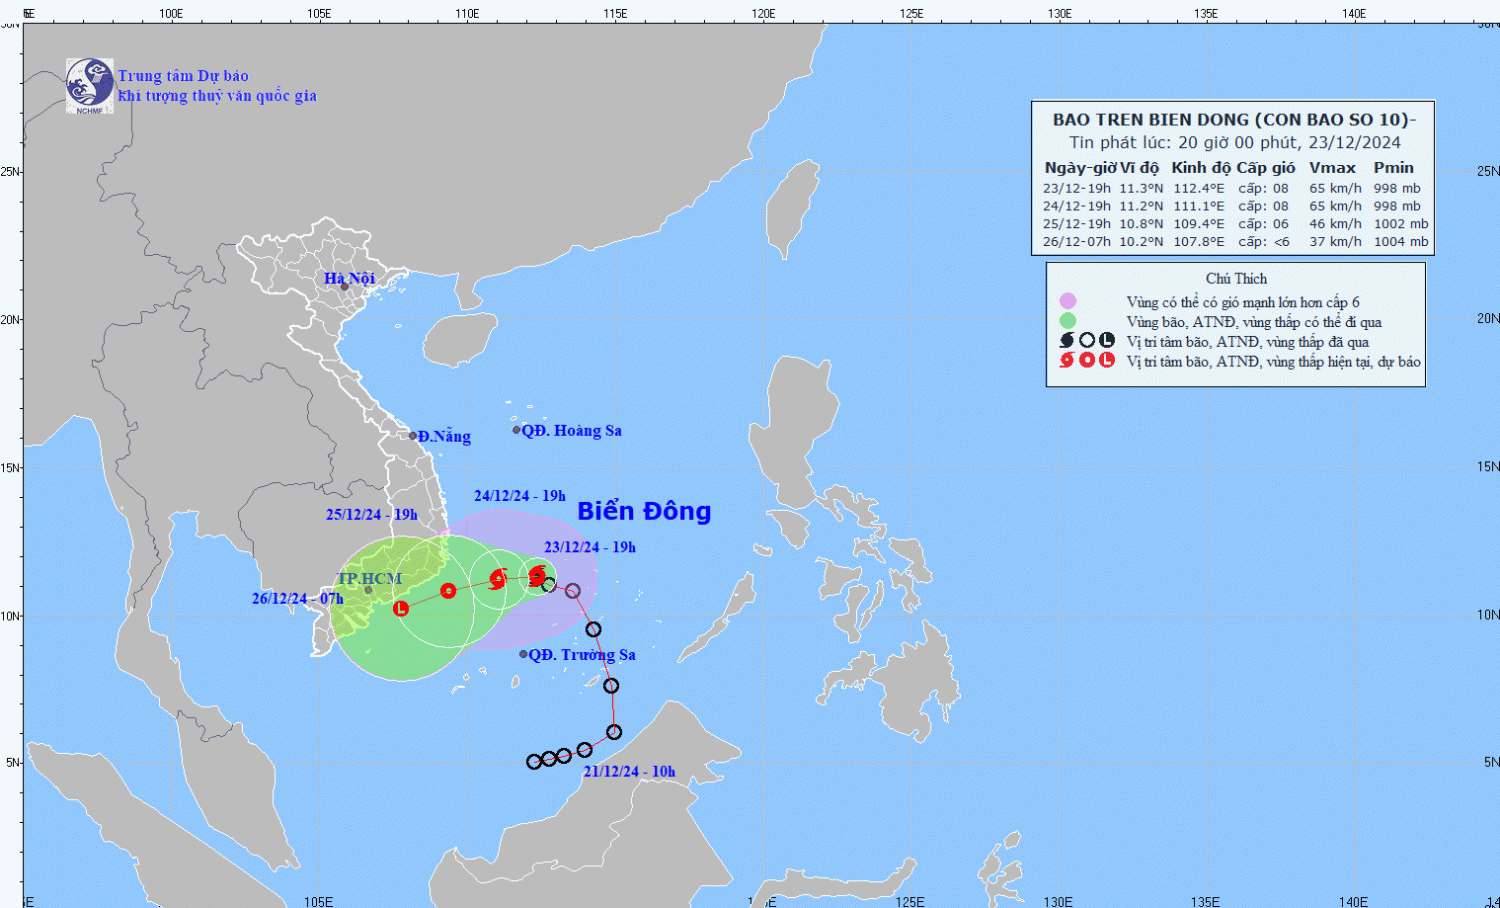Viewport: 1500px width, 908px height.
Task: Click the westernmost black past-track circle
Action: pos(534,762)
